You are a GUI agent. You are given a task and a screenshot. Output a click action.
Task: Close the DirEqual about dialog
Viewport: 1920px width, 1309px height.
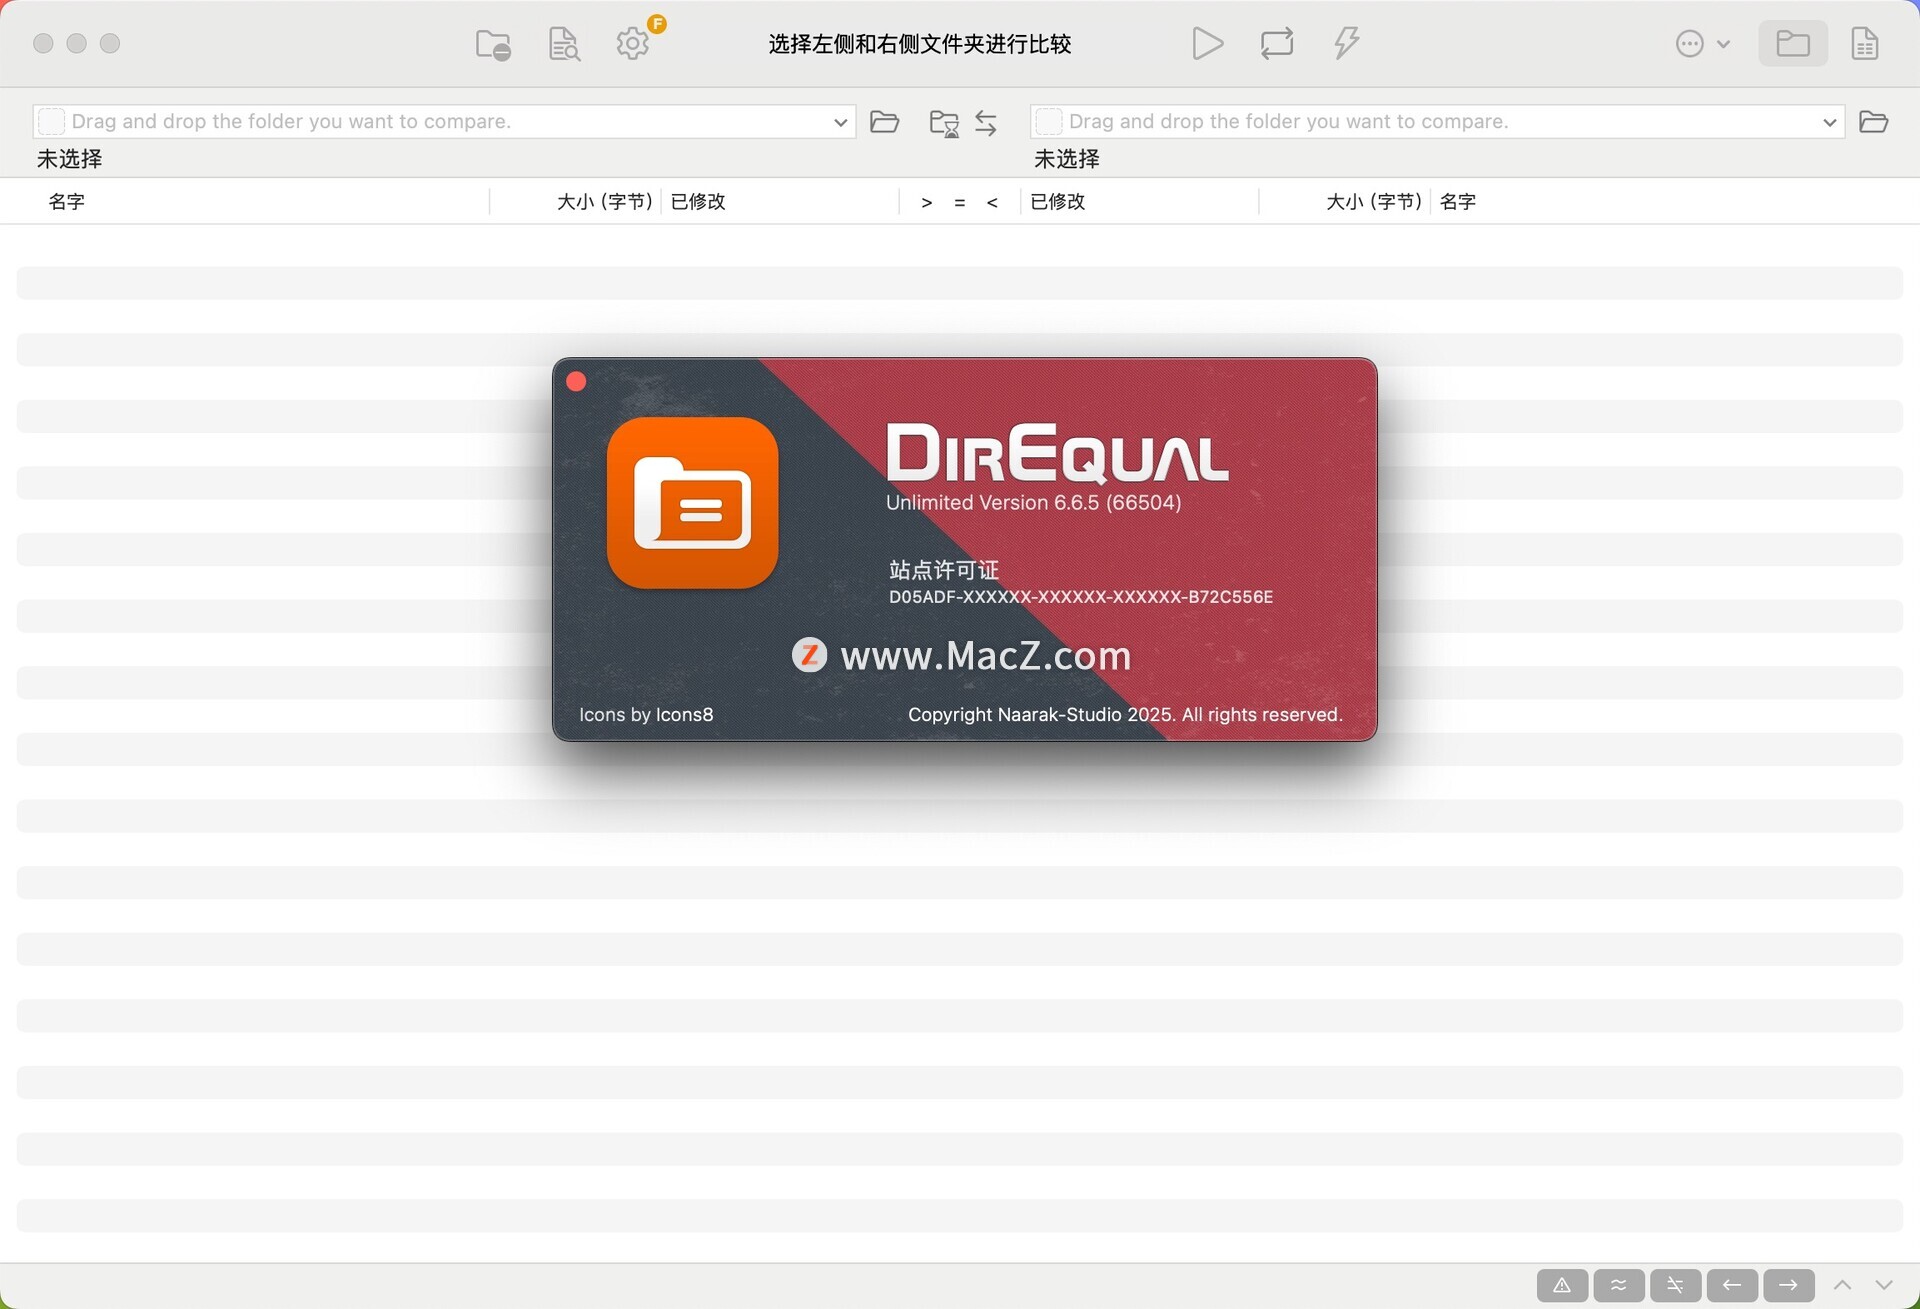coord(576,381)
